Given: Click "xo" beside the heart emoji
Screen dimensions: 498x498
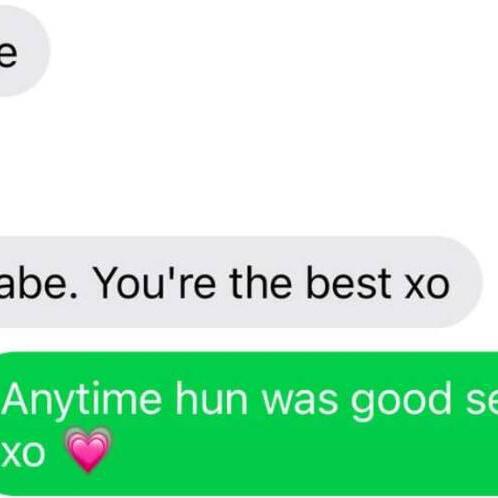Looking at the screenshot, I should (x=22, y=454).
